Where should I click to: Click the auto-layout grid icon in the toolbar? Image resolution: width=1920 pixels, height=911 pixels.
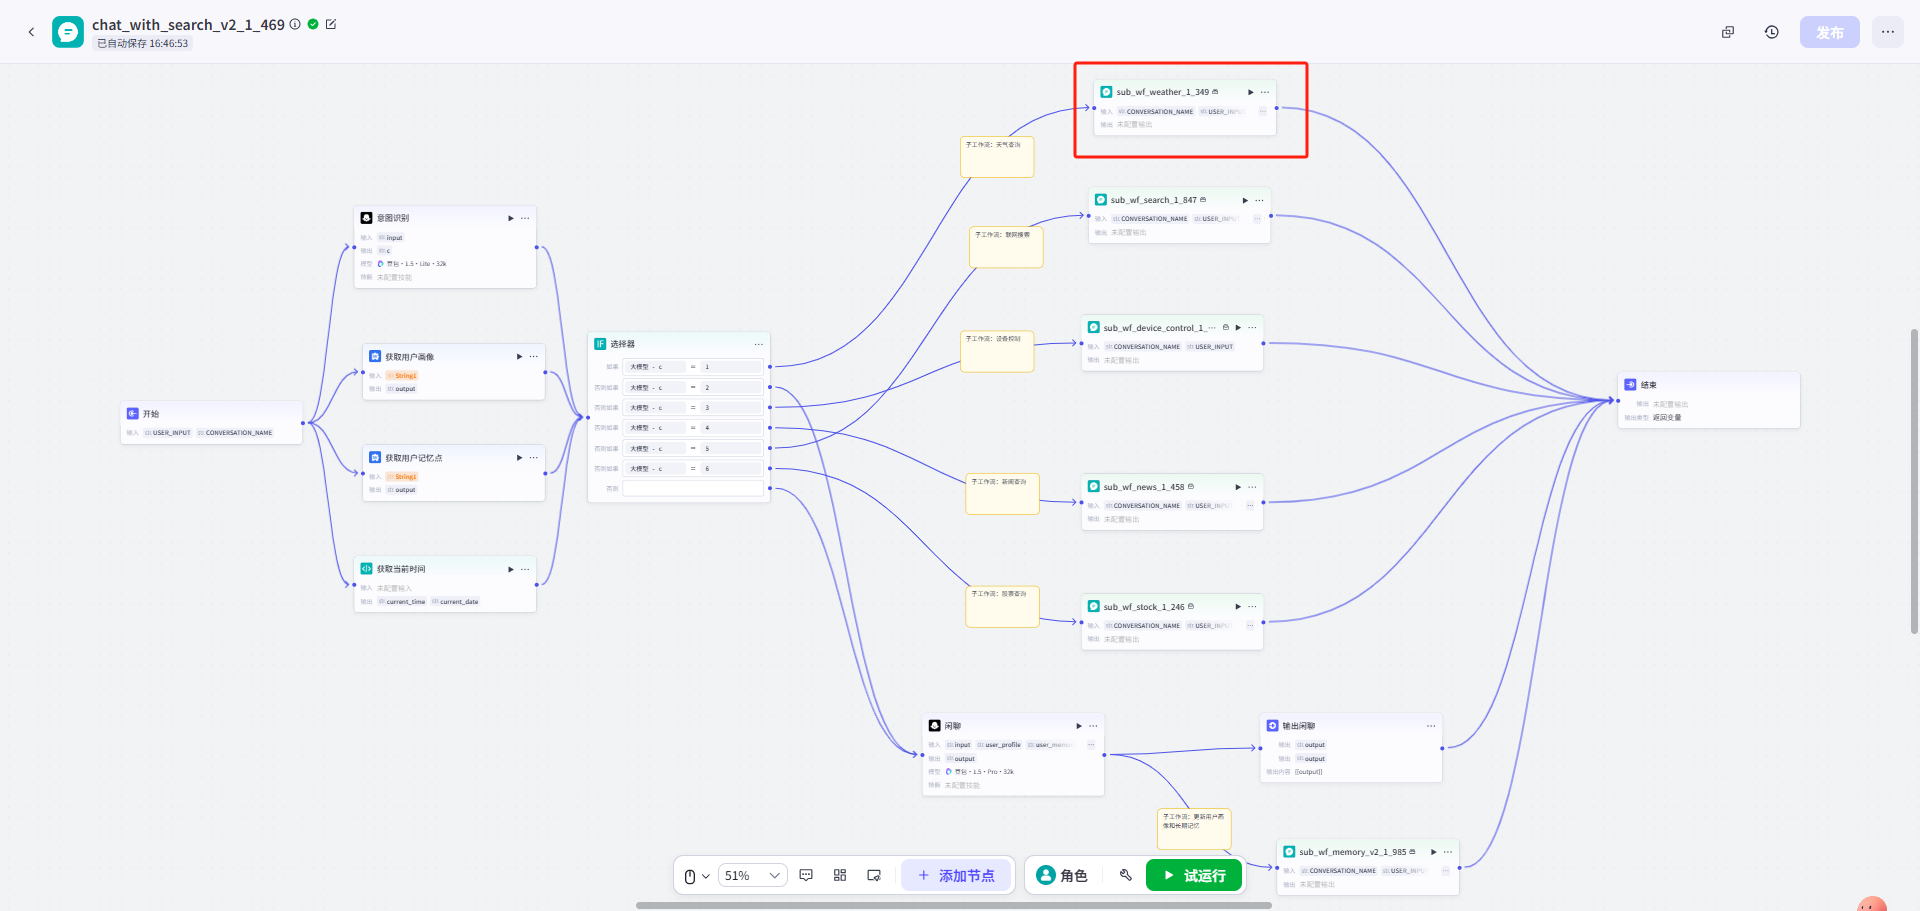coord(840,875)
